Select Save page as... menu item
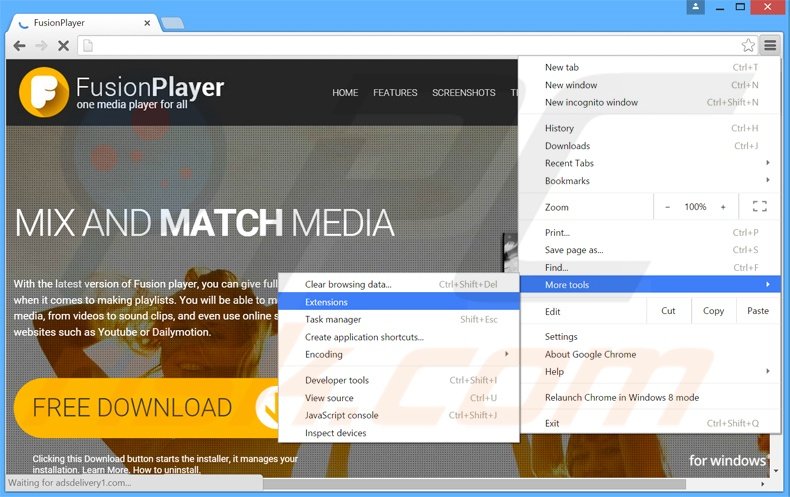This screenshot has width=790, height=497. click(649, 250)
